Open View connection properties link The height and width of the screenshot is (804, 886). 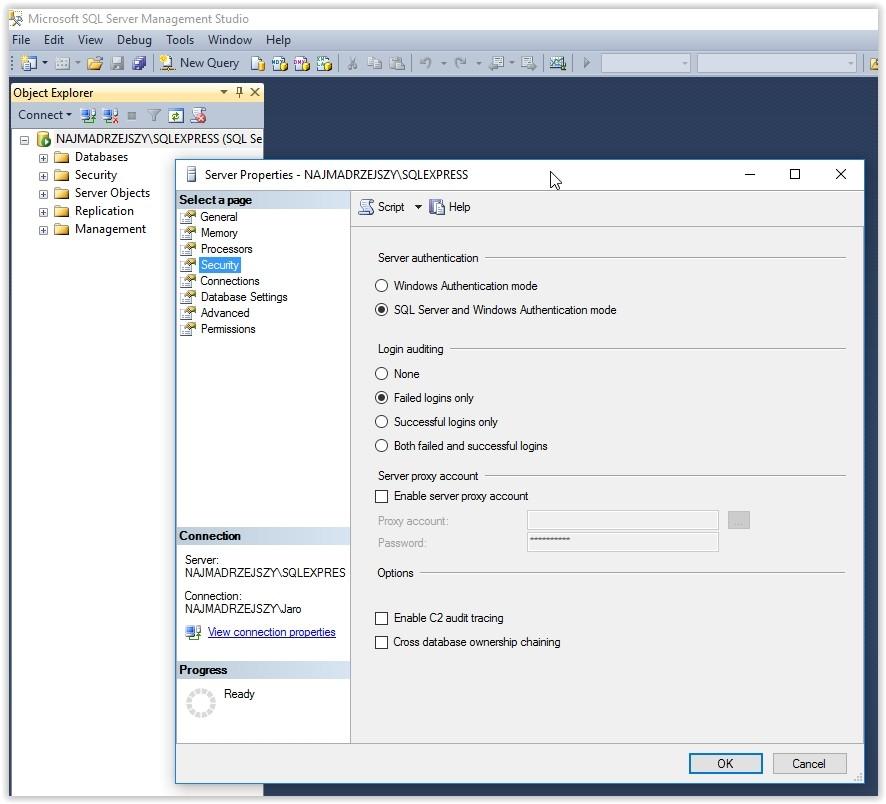pyautogui.click(x=271, y=632)
